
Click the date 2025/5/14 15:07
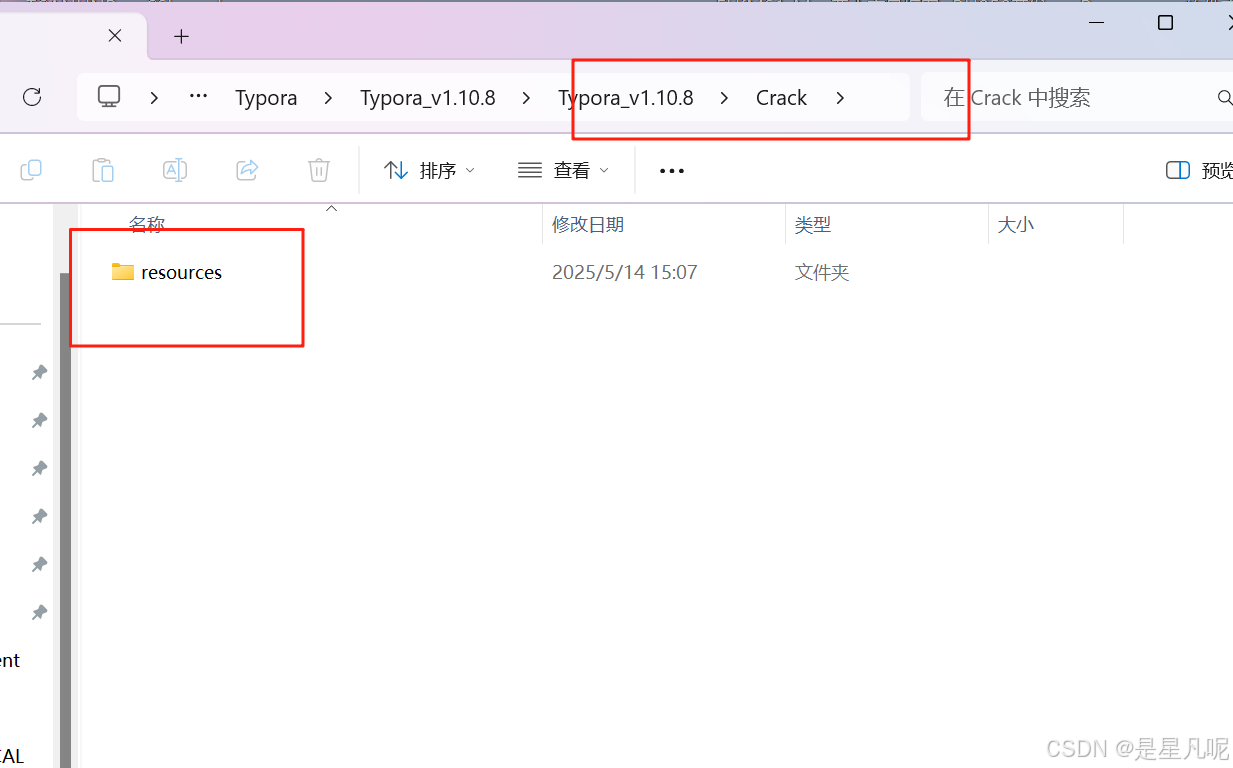tap(625, 272)
